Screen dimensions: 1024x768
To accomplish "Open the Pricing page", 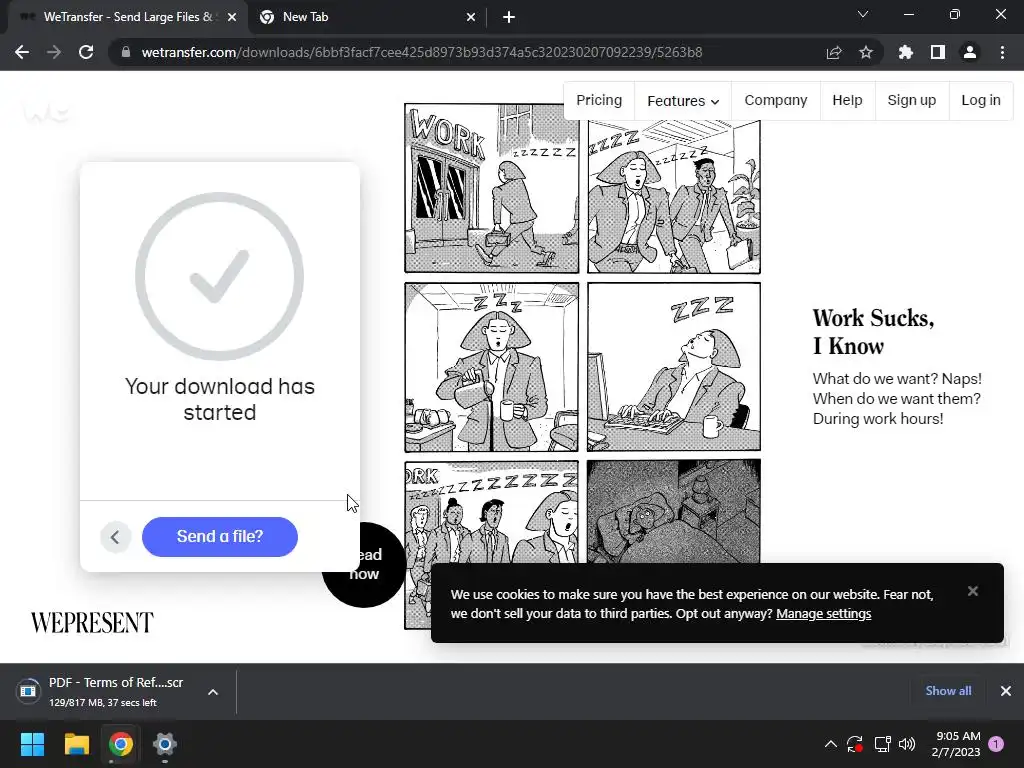I will [599, 101].
